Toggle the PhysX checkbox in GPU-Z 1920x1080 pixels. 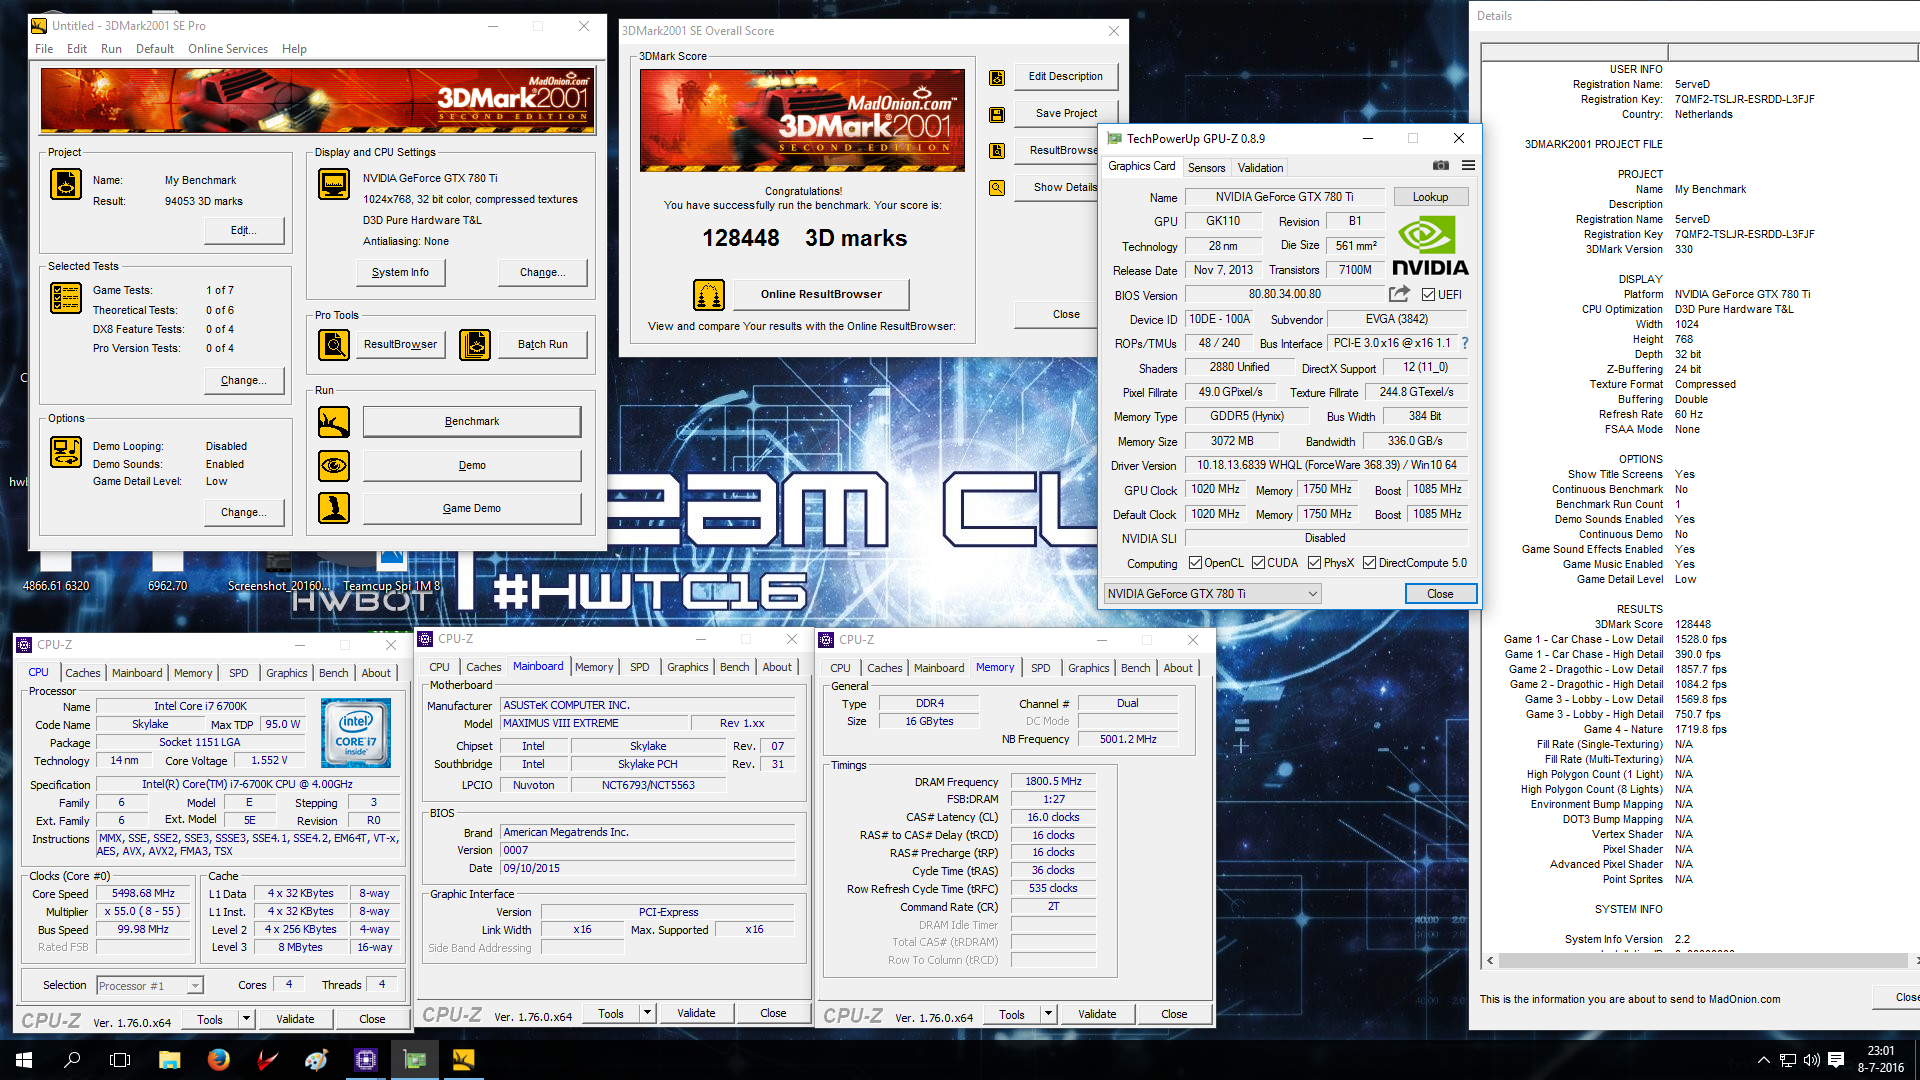(x=1314, y=563)
